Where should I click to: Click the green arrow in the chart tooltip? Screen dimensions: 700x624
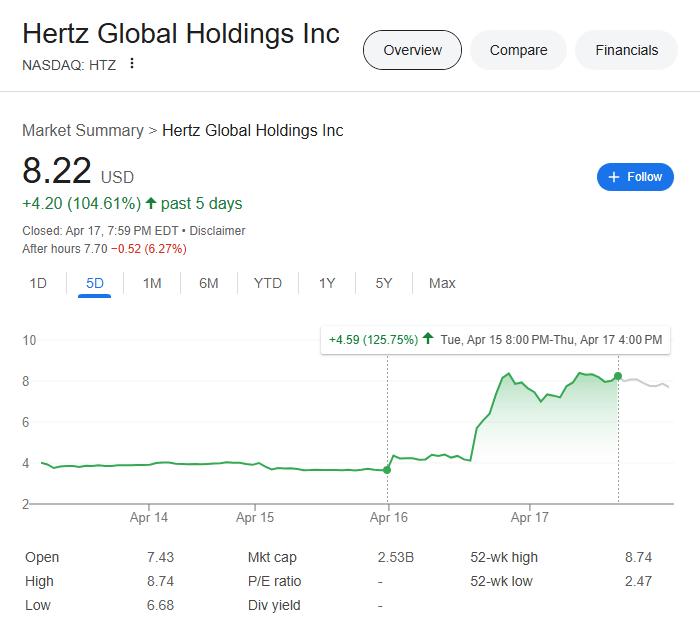428,338
